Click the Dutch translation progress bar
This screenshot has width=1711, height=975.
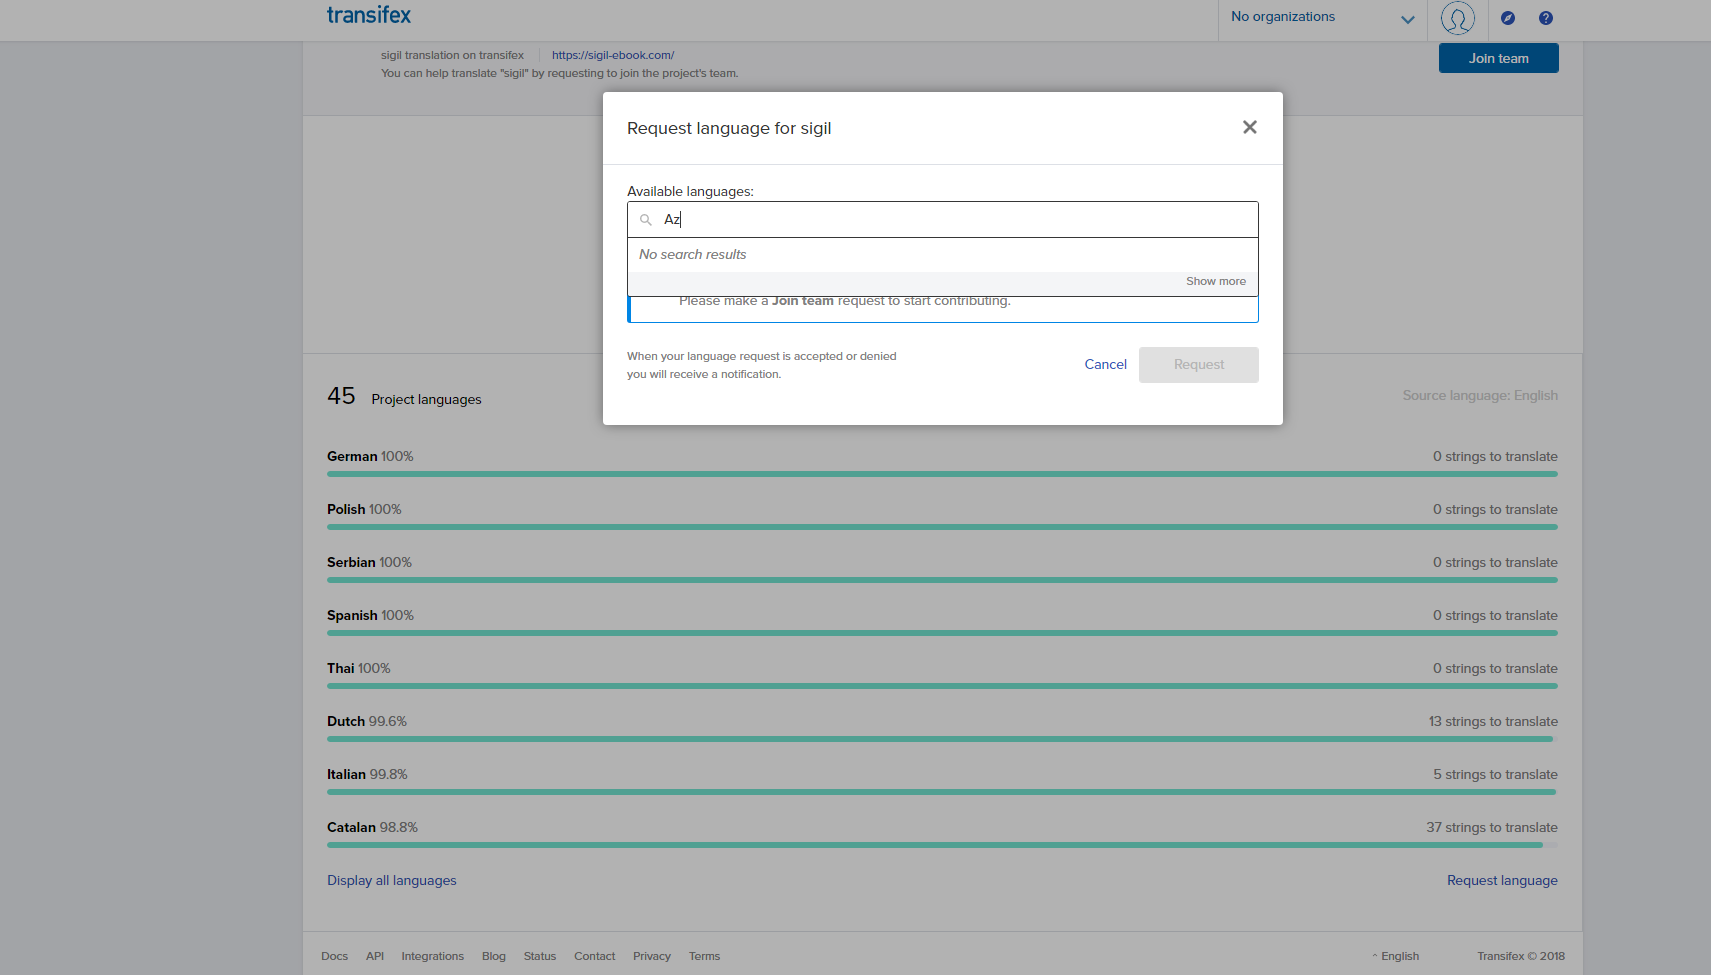[x=941, y=739]
